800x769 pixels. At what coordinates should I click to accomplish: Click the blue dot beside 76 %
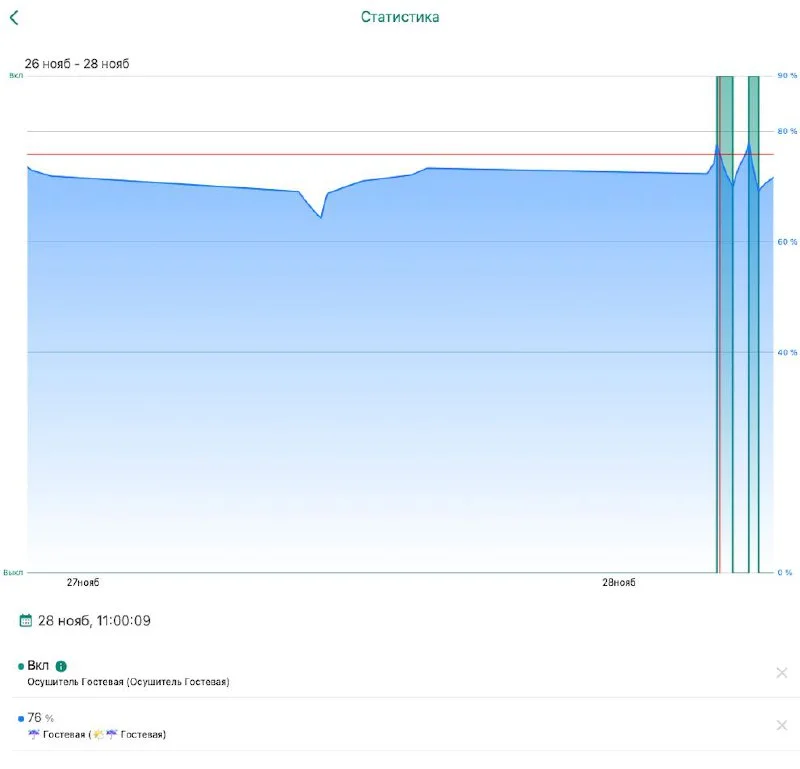tap(21, 718)
